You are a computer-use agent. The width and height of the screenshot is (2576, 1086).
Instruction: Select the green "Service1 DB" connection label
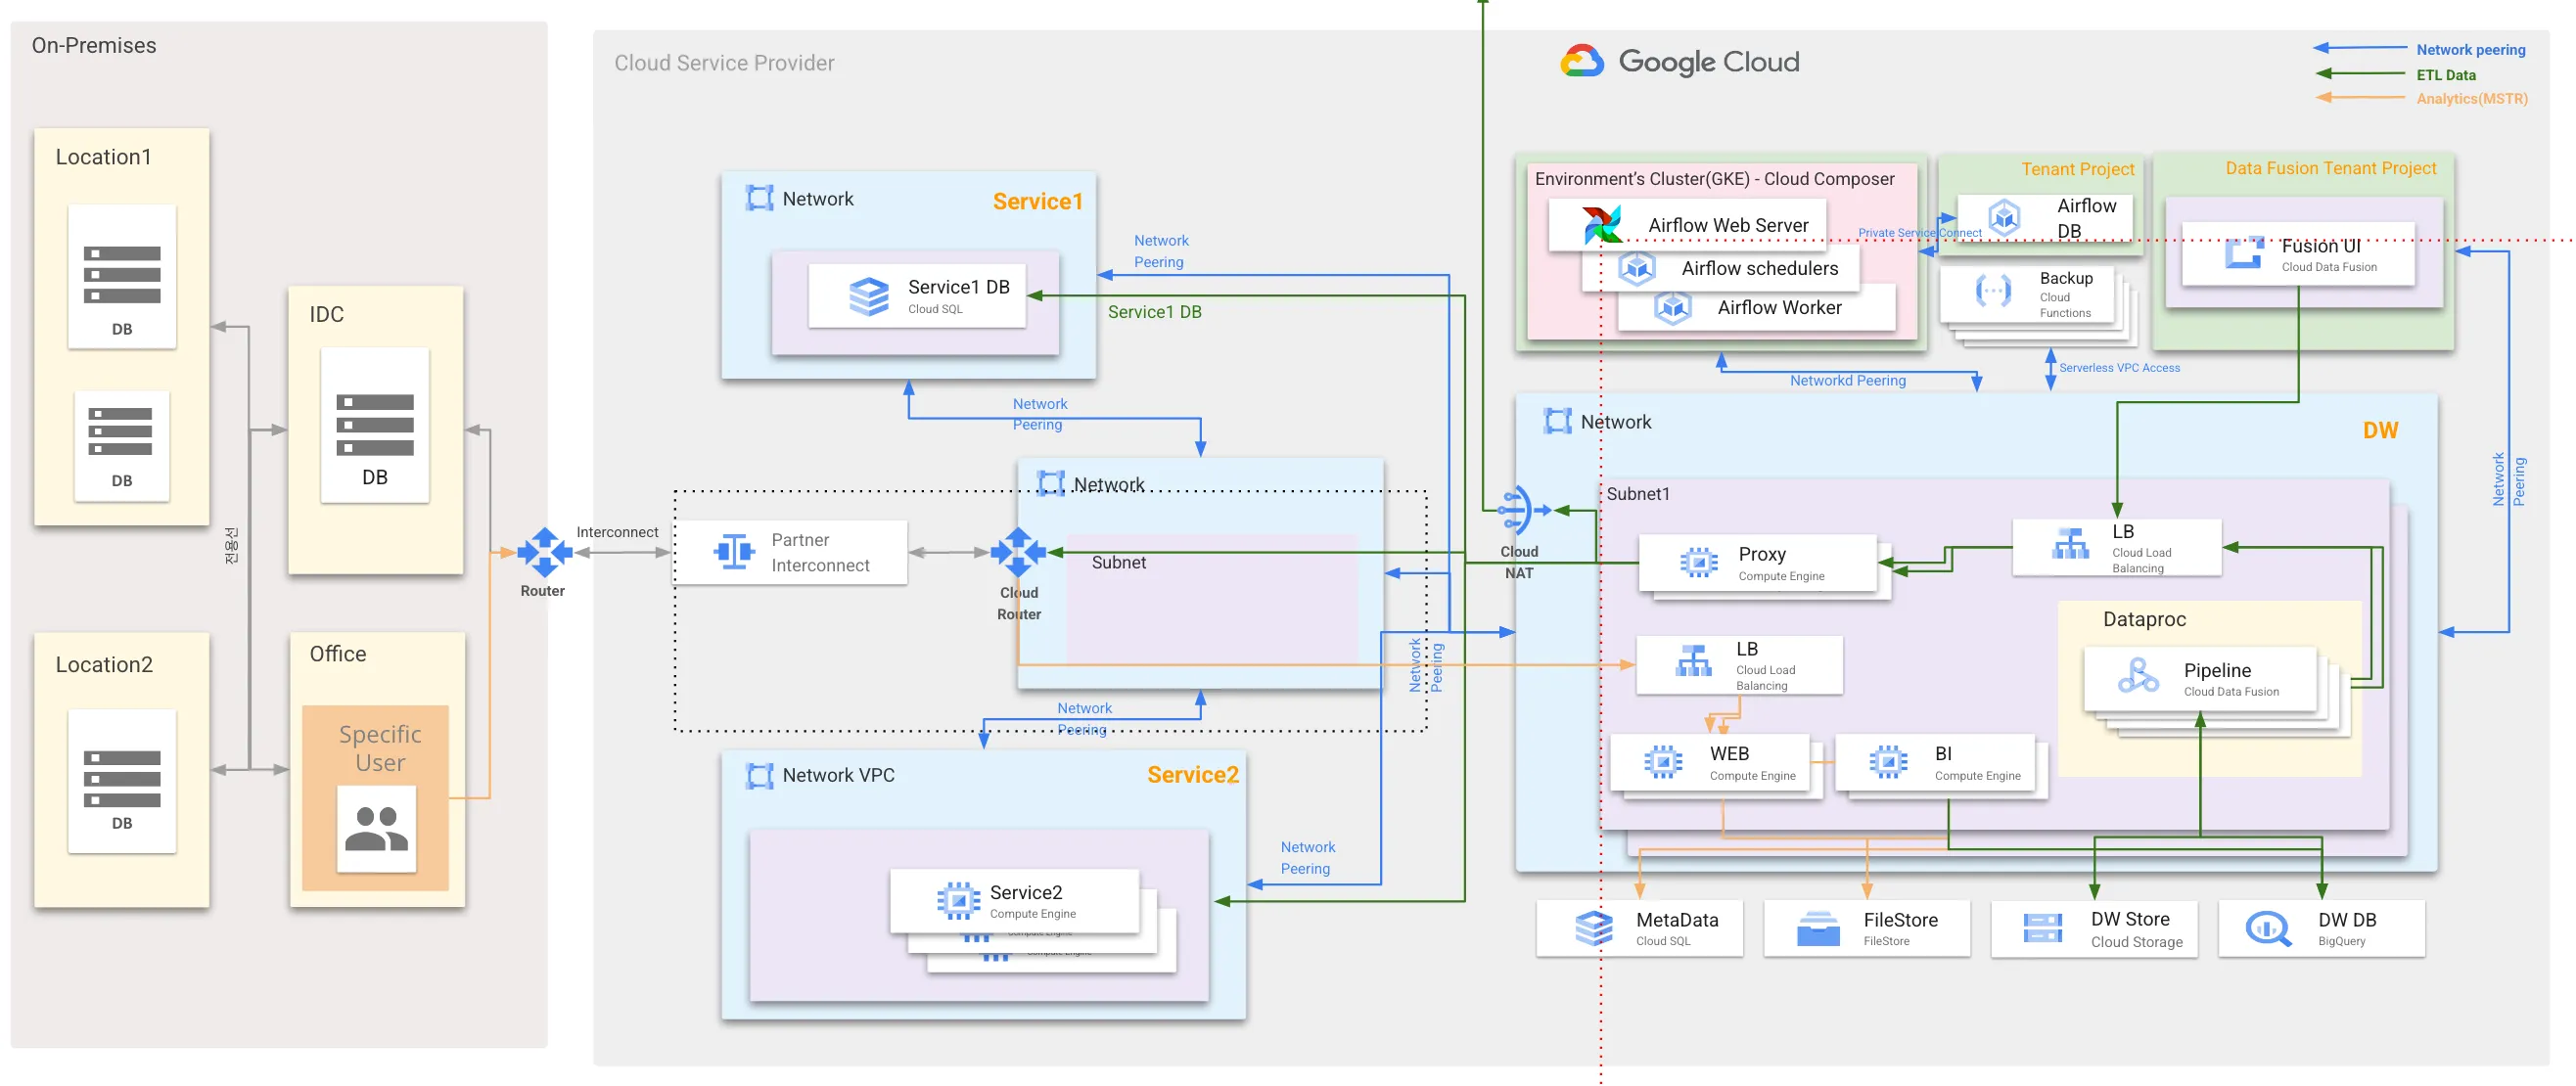(1154, 313)
